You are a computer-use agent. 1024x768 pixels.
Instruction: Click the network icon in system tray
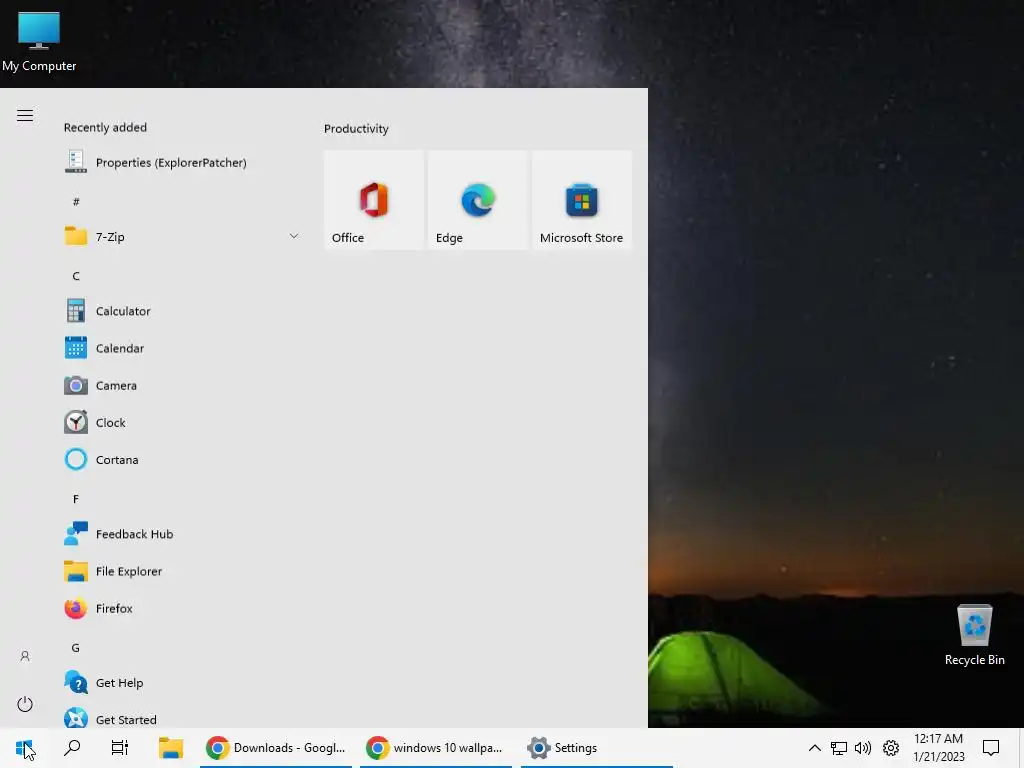tap(839, 748)
